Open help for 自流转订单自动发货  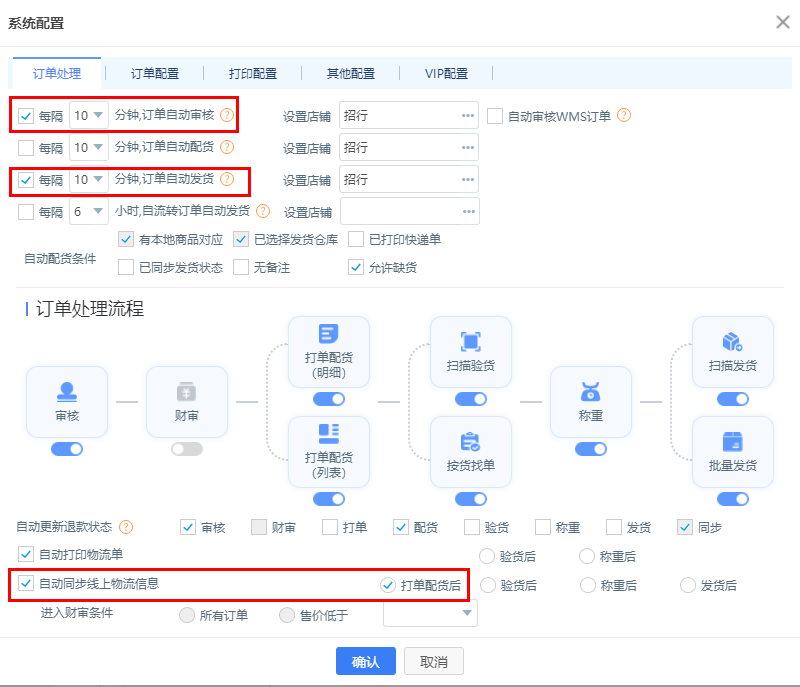263,211
